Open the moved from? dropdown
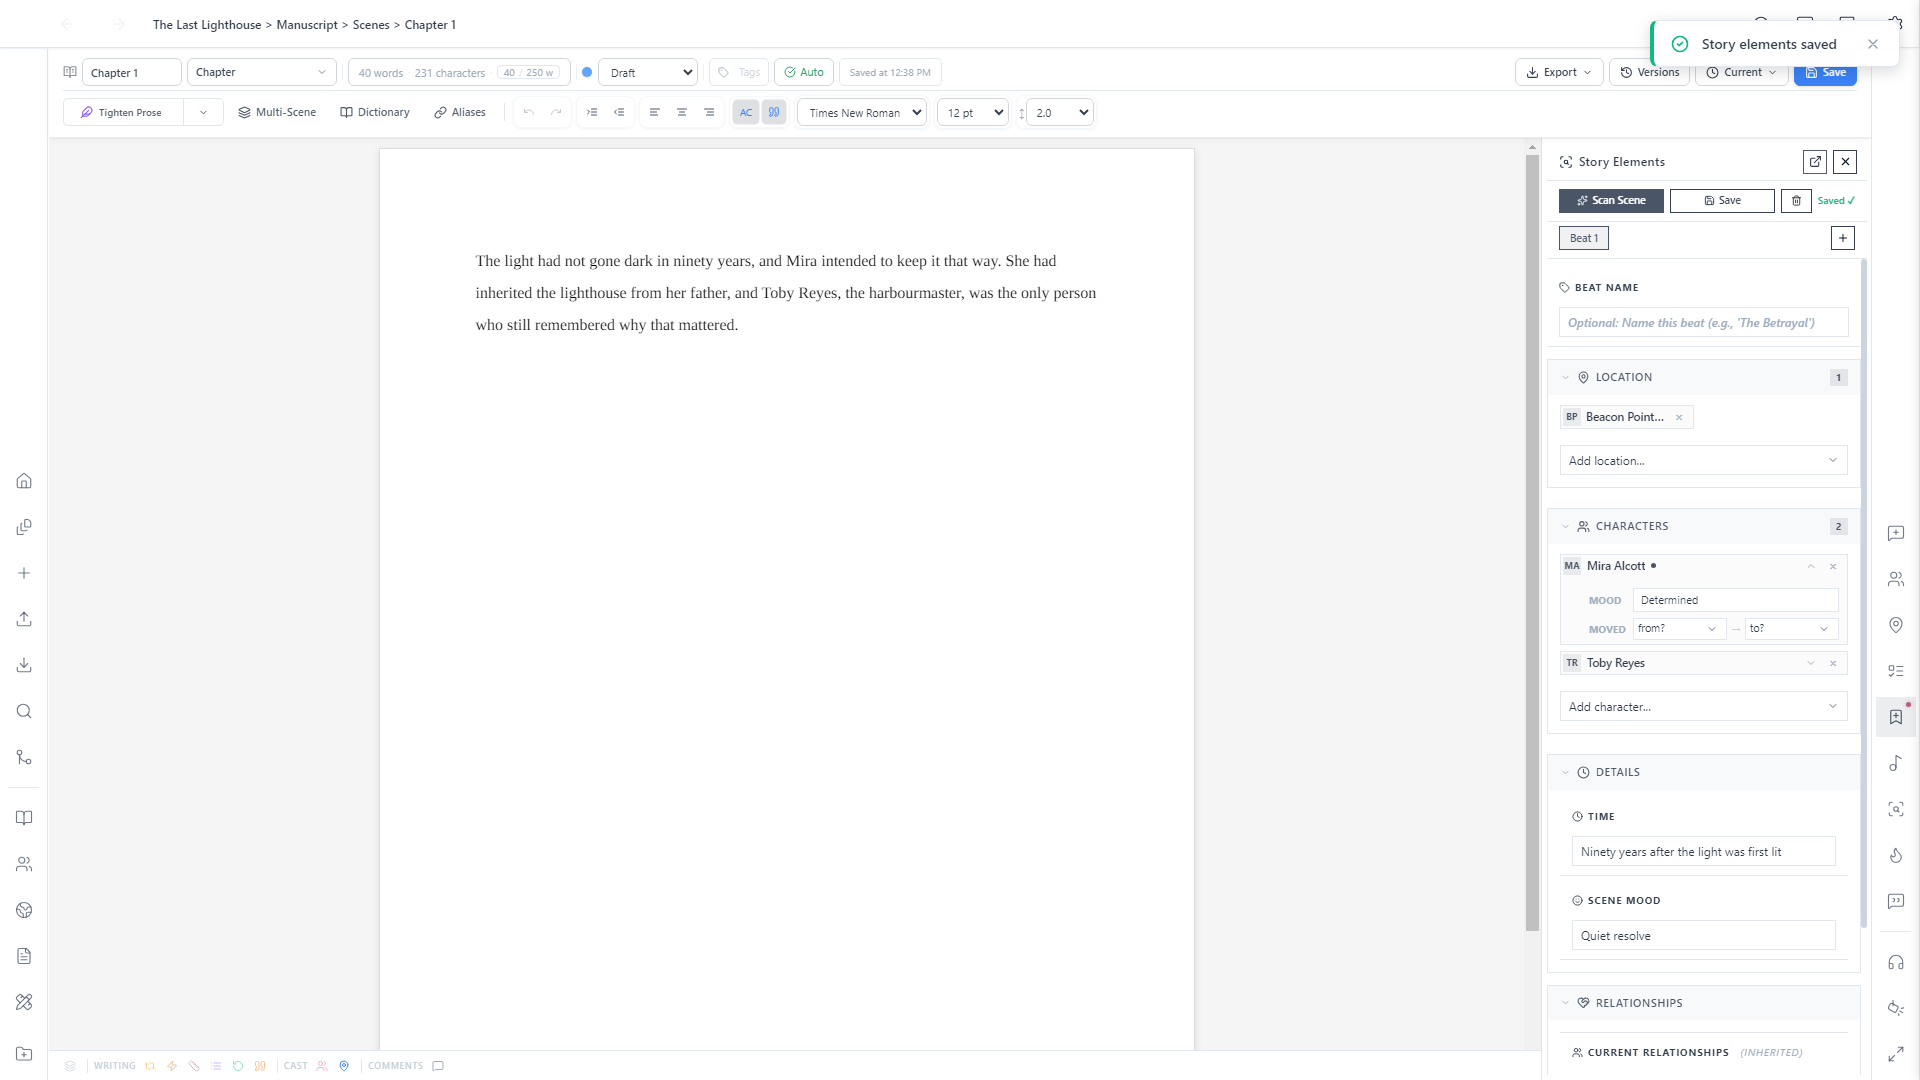 tap(1679, 629)
